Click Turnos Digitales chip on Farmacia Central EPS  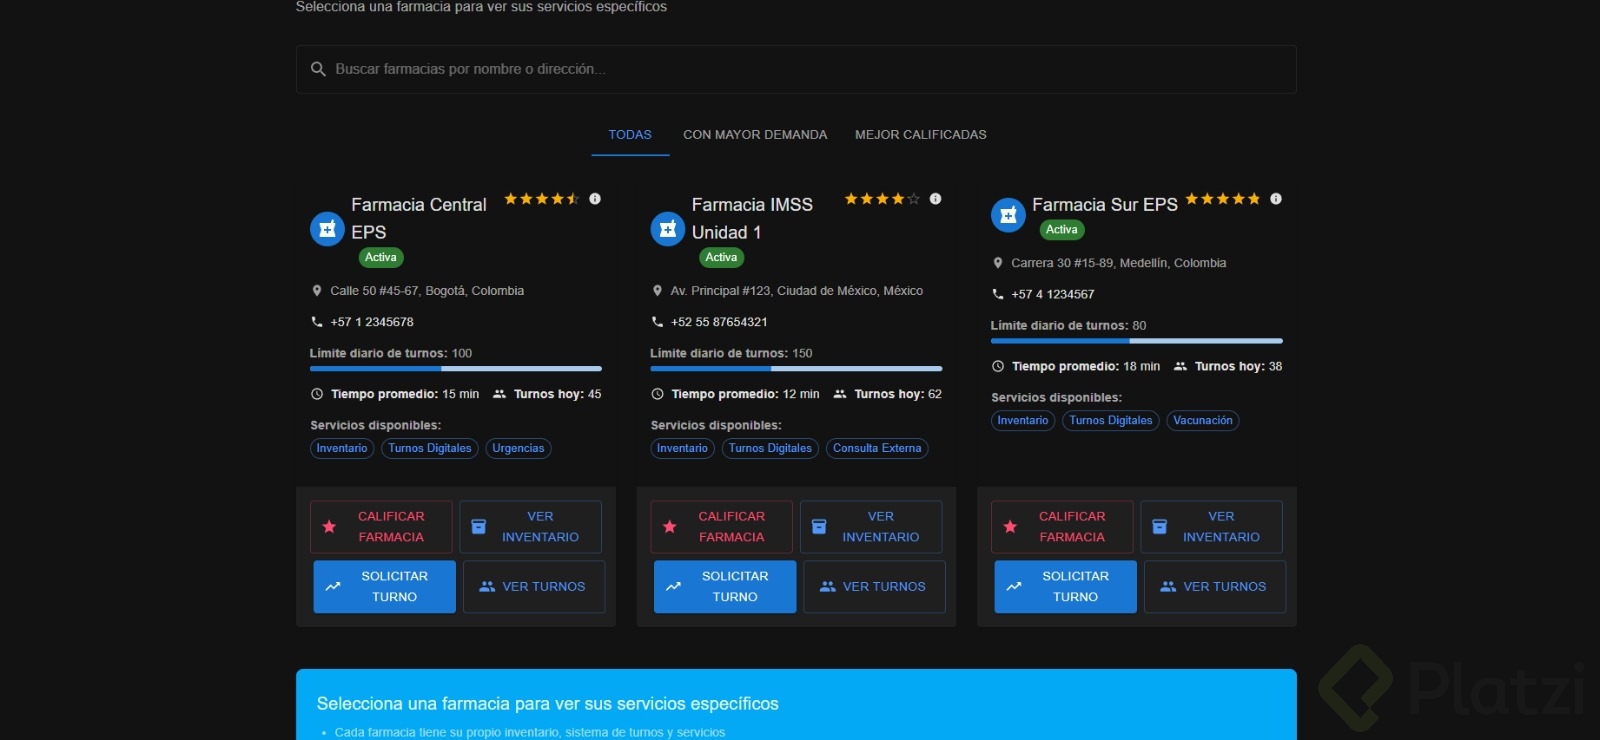[x=430, y=448]
